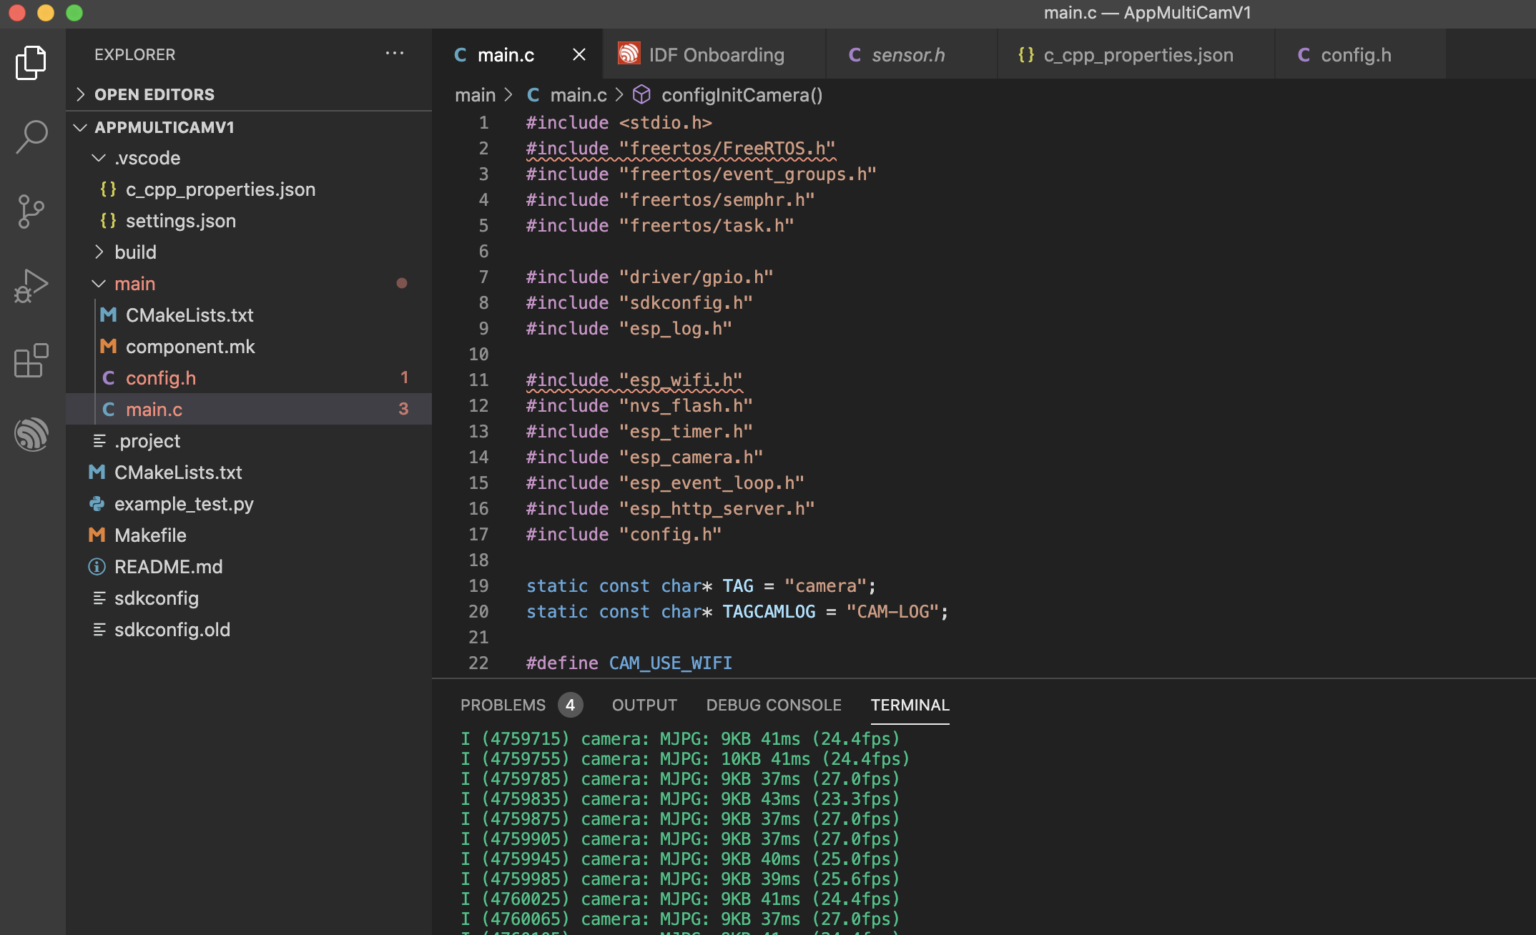Open the Explorer view icon
The image size is (1536, 935).
pos(31,62)
